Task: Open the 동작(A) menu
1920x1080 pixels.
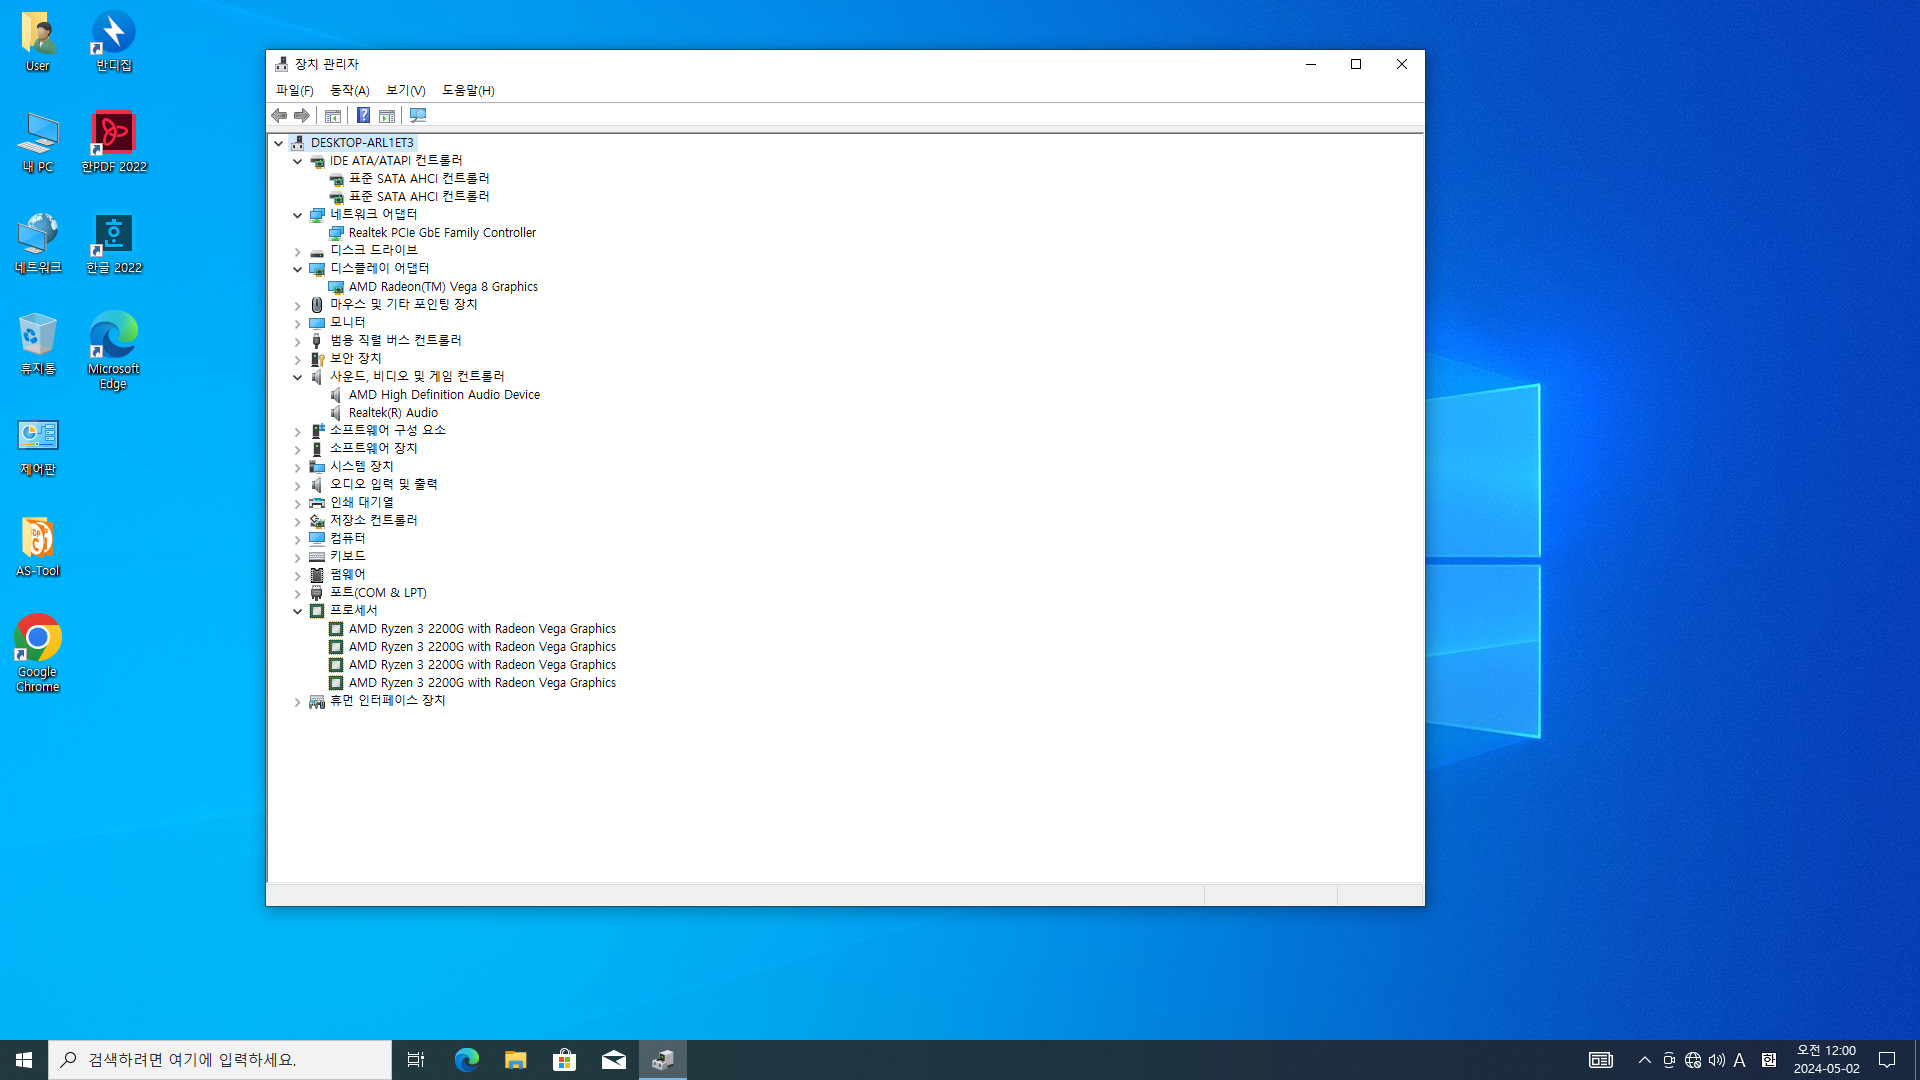Action: click(x=350, y=90)
